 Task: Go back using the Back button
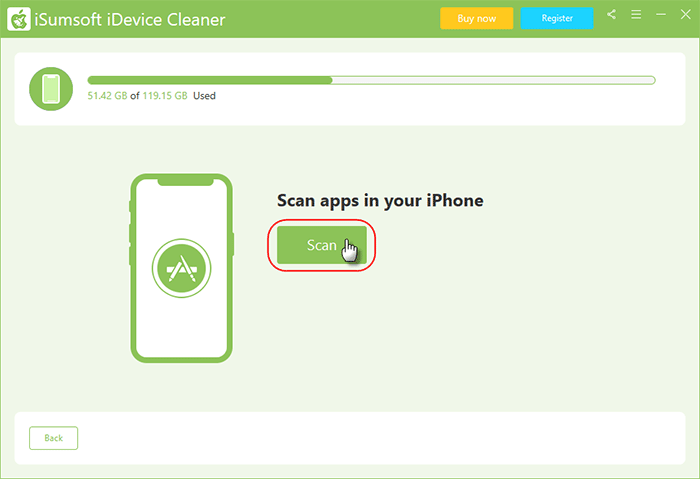[x=54, y=438]
